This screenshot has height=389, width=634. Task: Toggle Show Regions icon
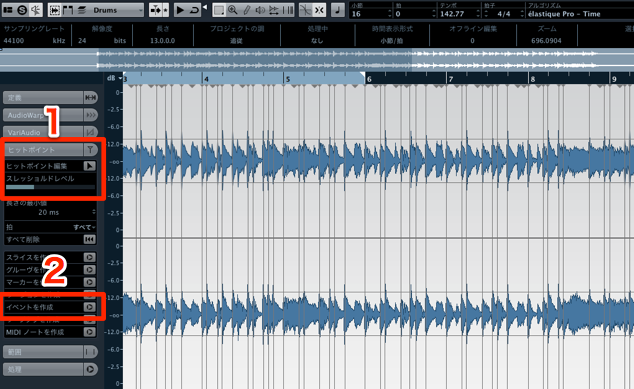point(68,10)
